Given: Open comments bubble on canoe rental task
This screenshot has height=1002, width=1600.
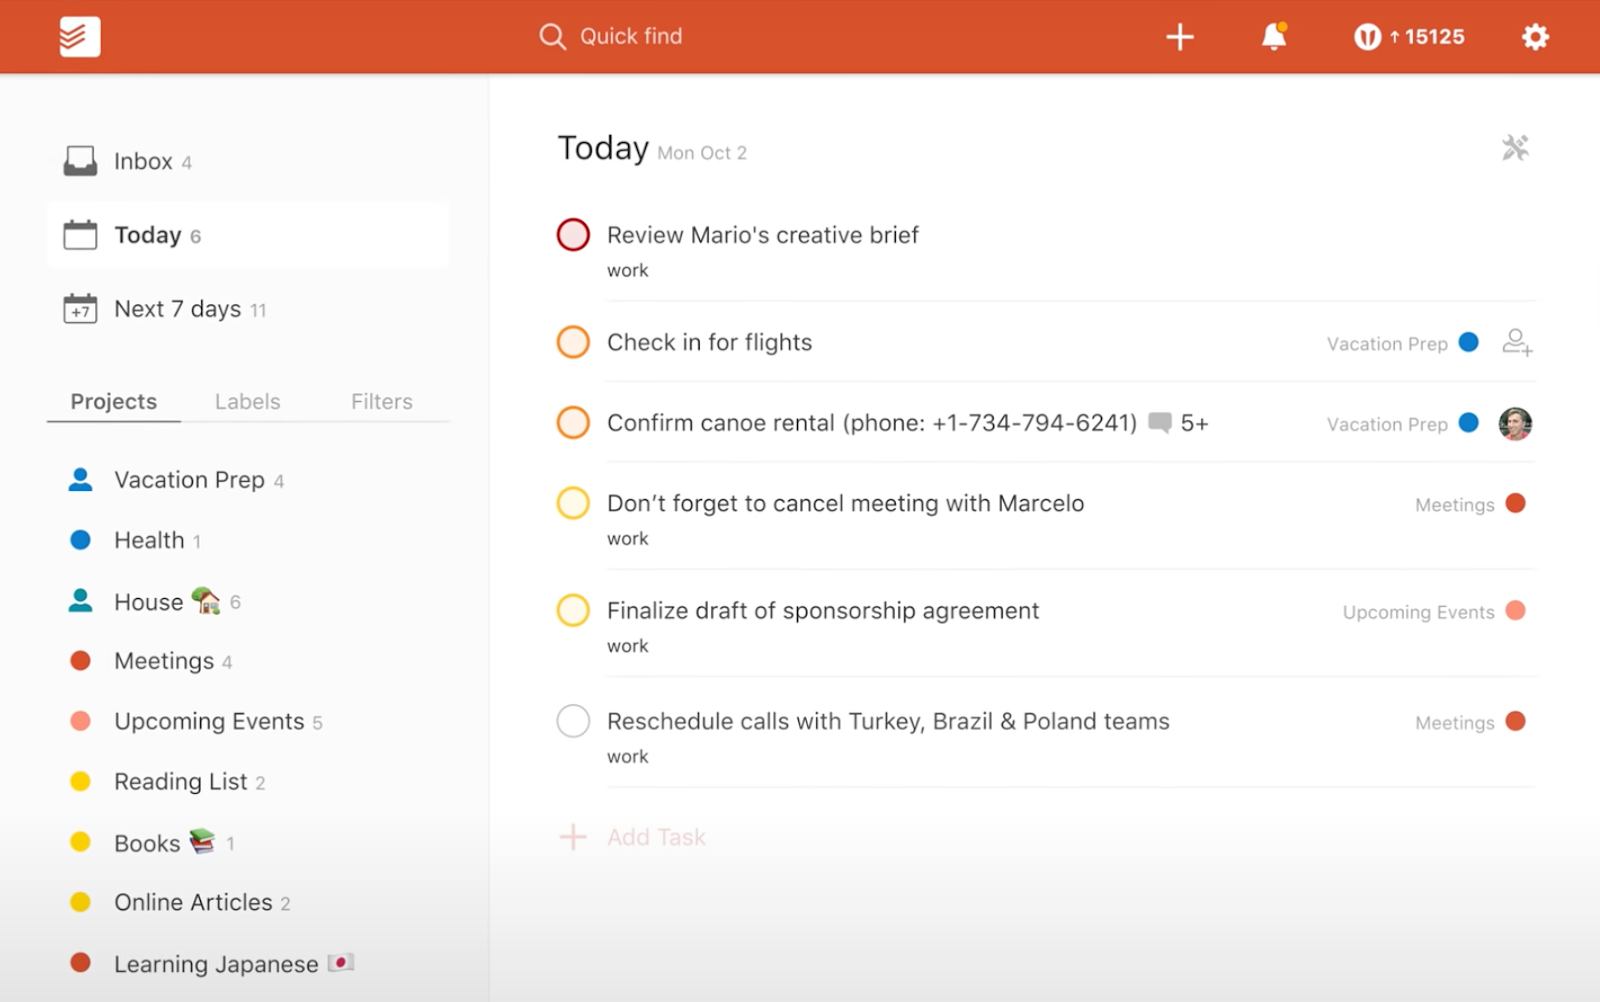Looking at the screenshot, I should (x=1160, y=423).
